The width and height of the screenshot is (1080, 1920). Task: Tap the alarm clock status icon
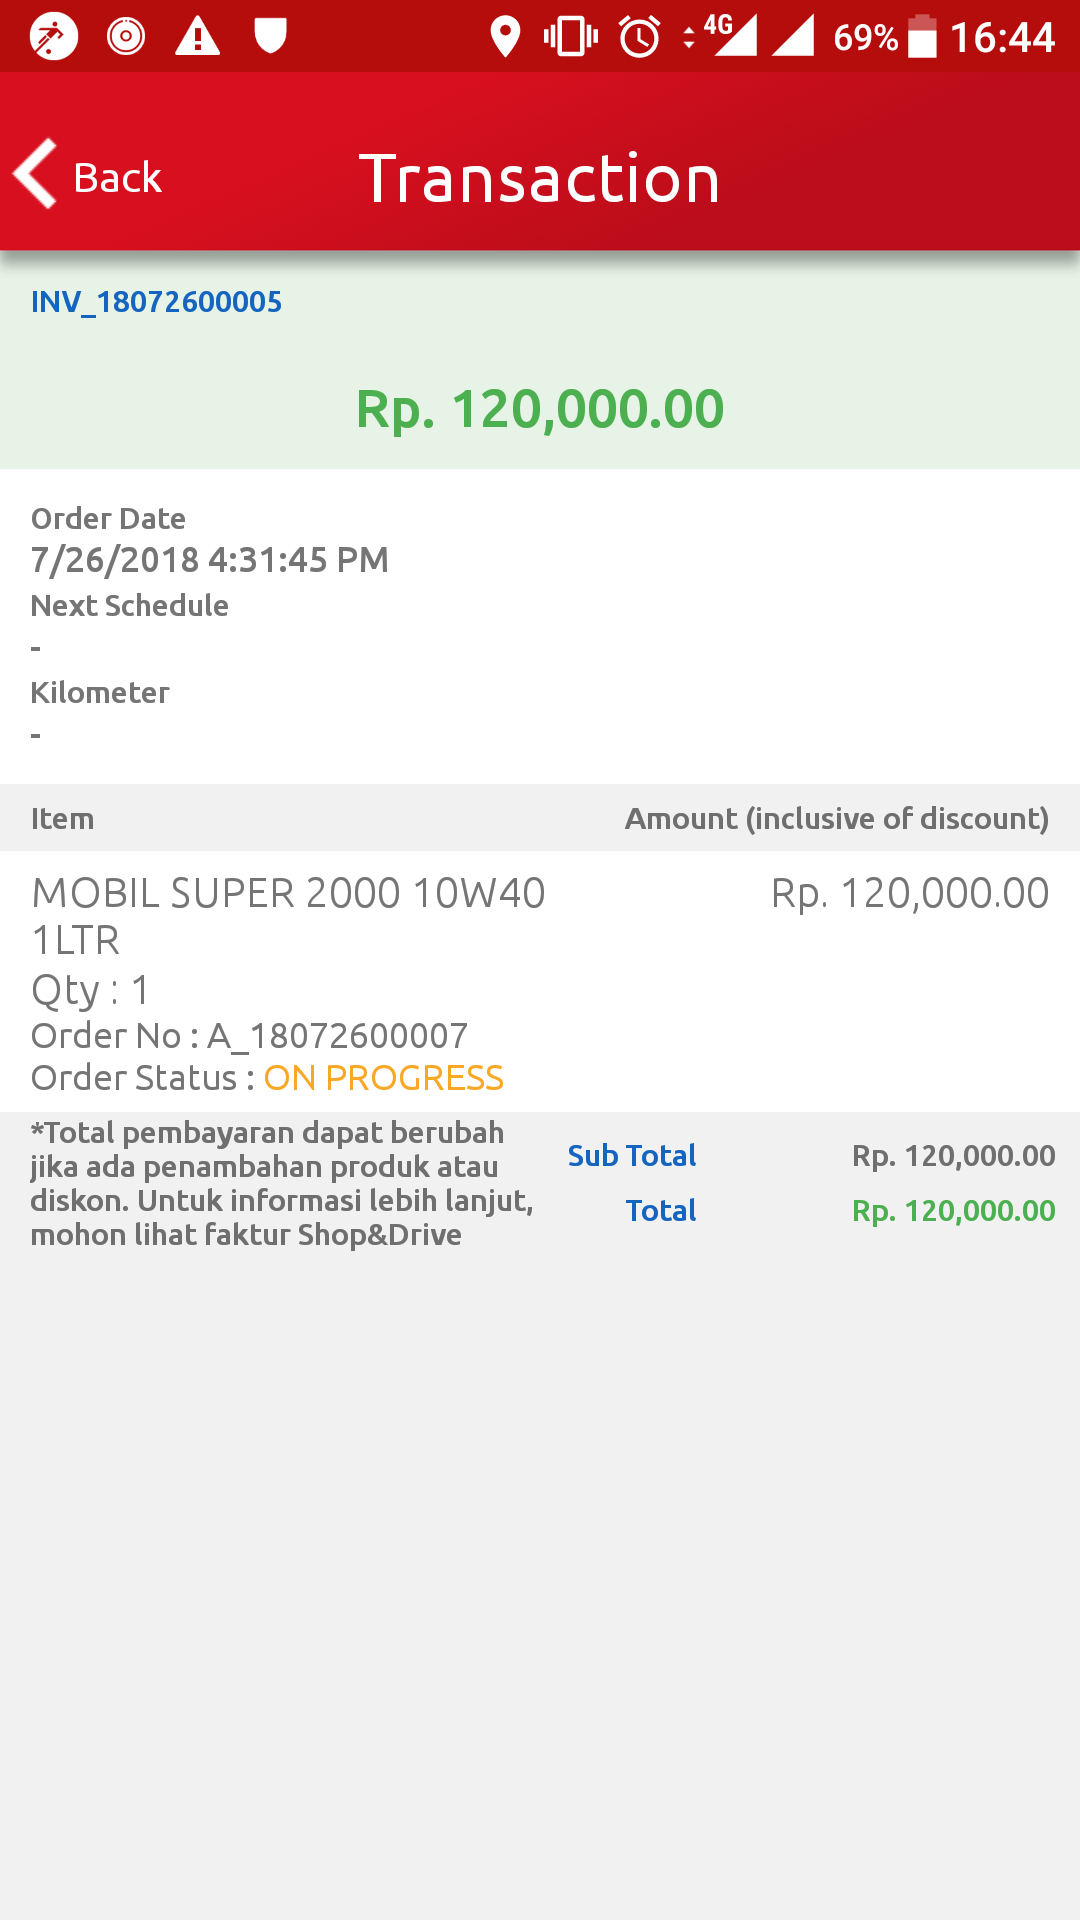point(640,37)
